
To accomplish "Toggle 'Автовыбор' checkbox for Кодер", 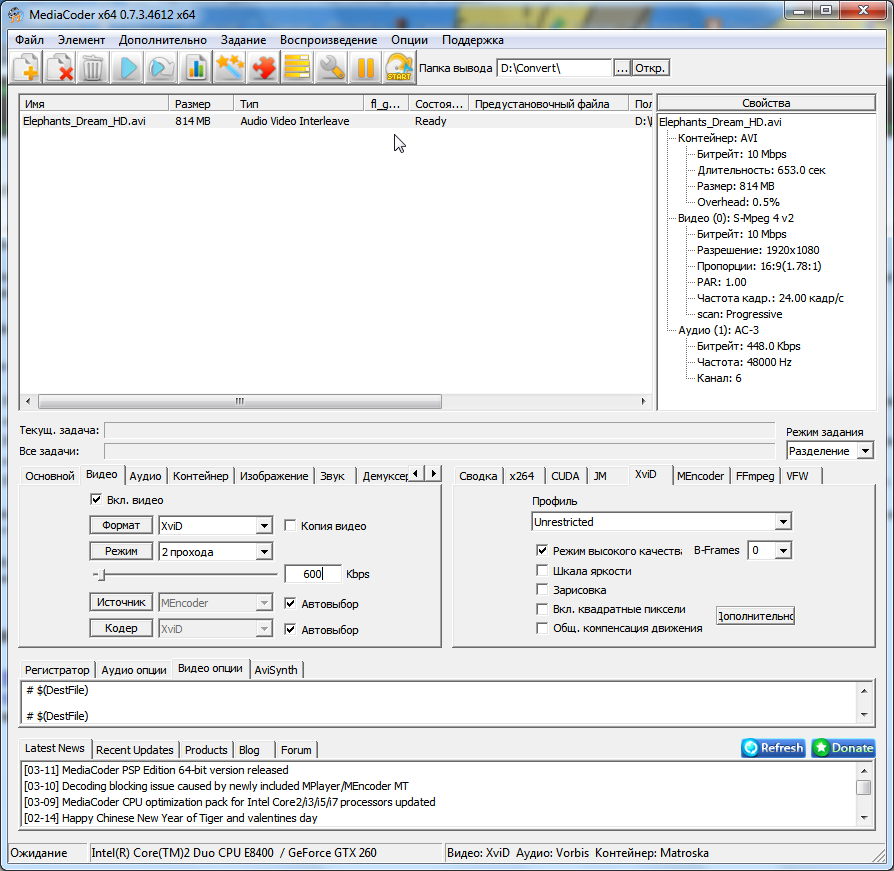I will coord(290,629).
